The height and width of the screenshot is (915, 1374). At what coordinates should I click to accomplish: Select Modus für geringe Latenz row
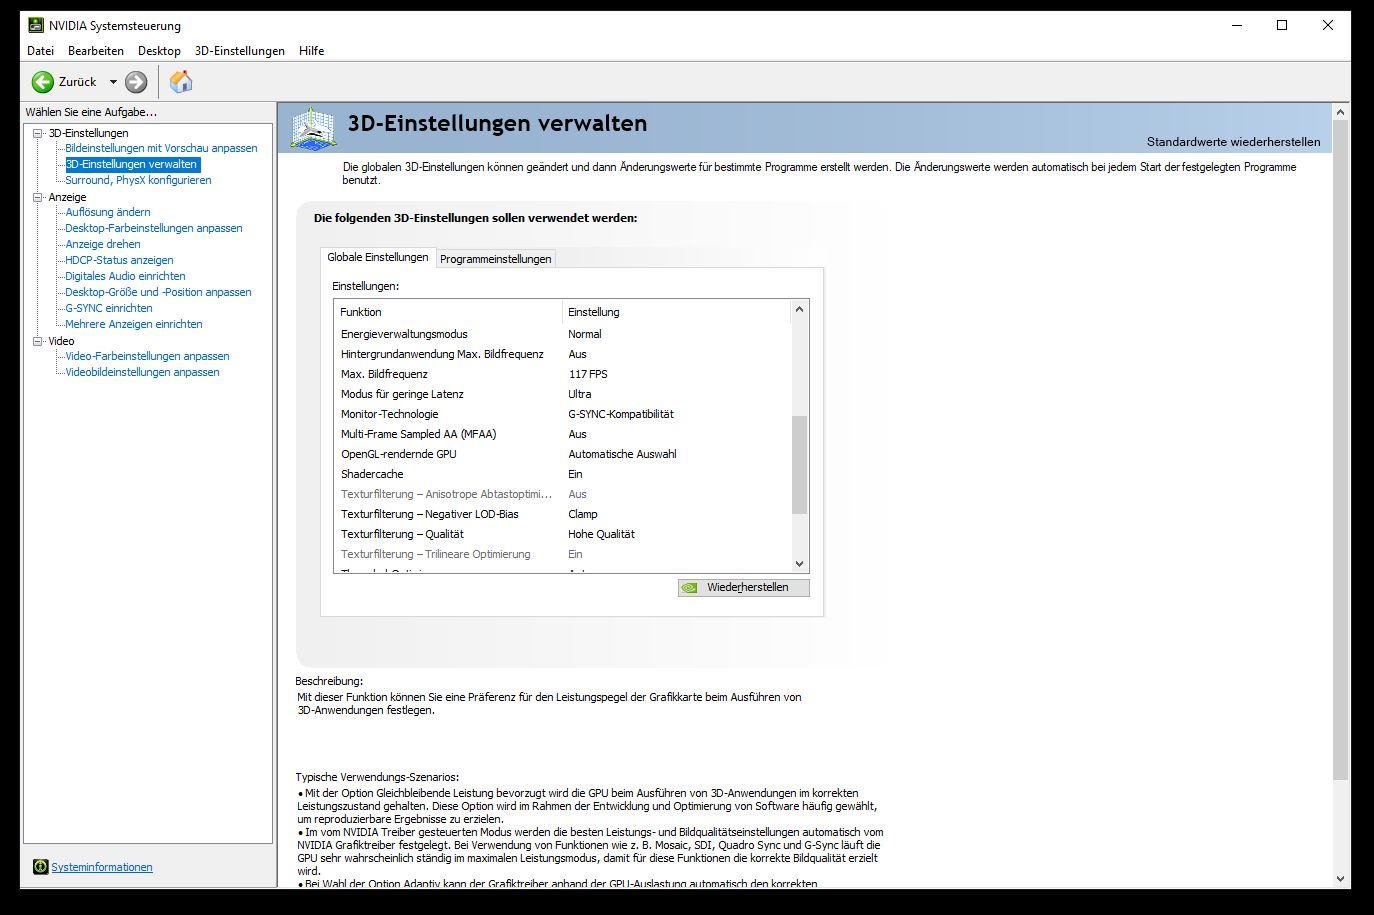(563, 394)
